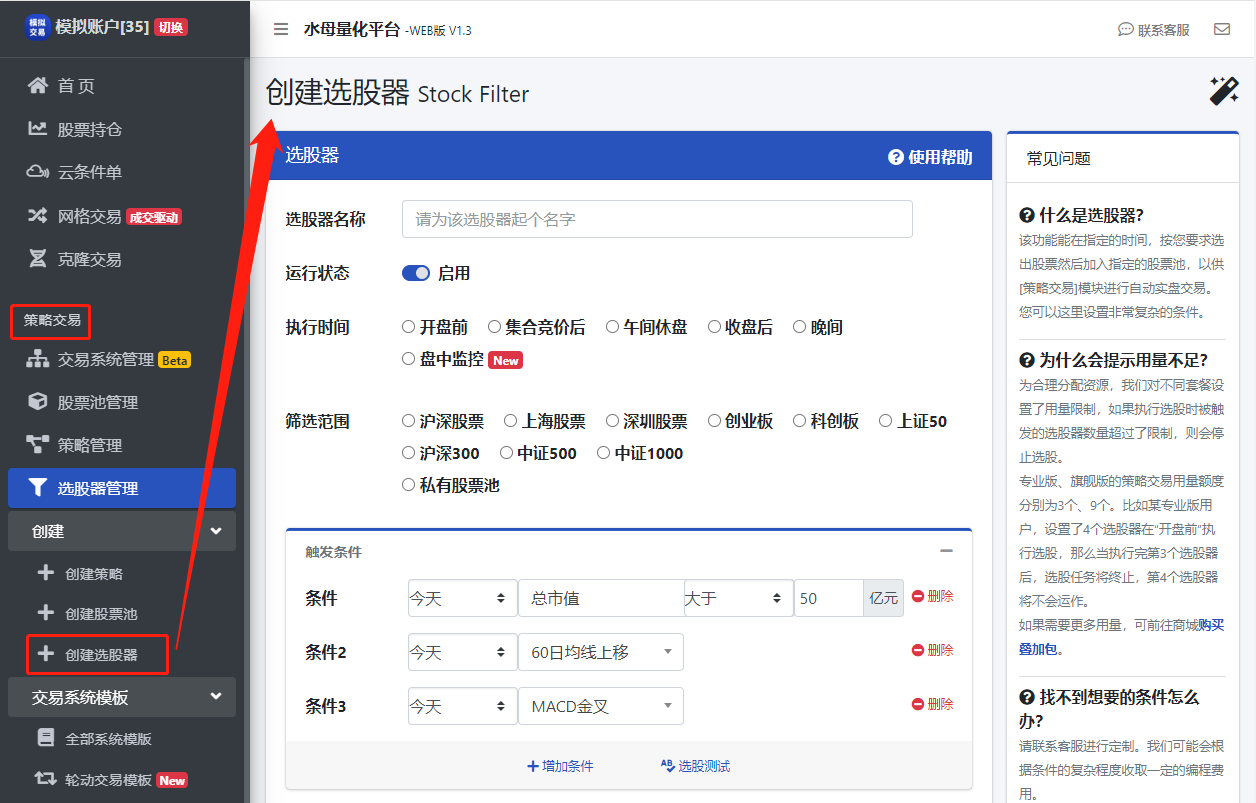Toggle the 运行状态 启用 switch

tap(416, 273)
